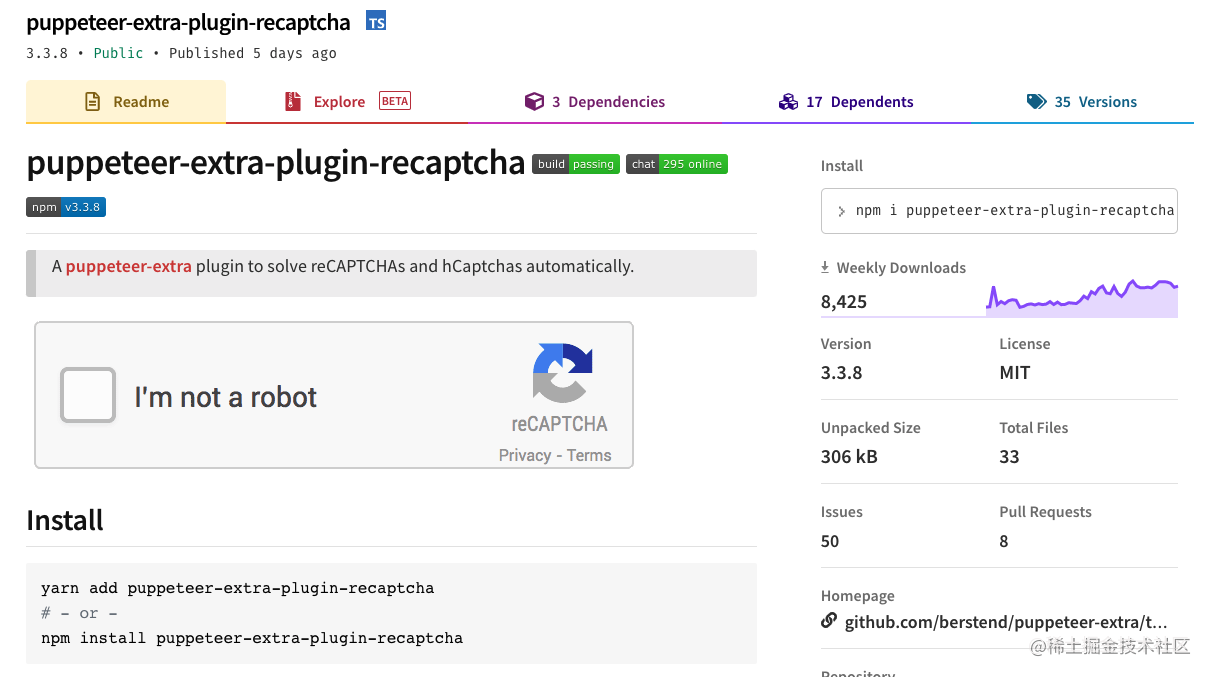
Task: Click the page title puppeteer-extra-plugin-recaptcha heading
Action: tap(275, 163)
